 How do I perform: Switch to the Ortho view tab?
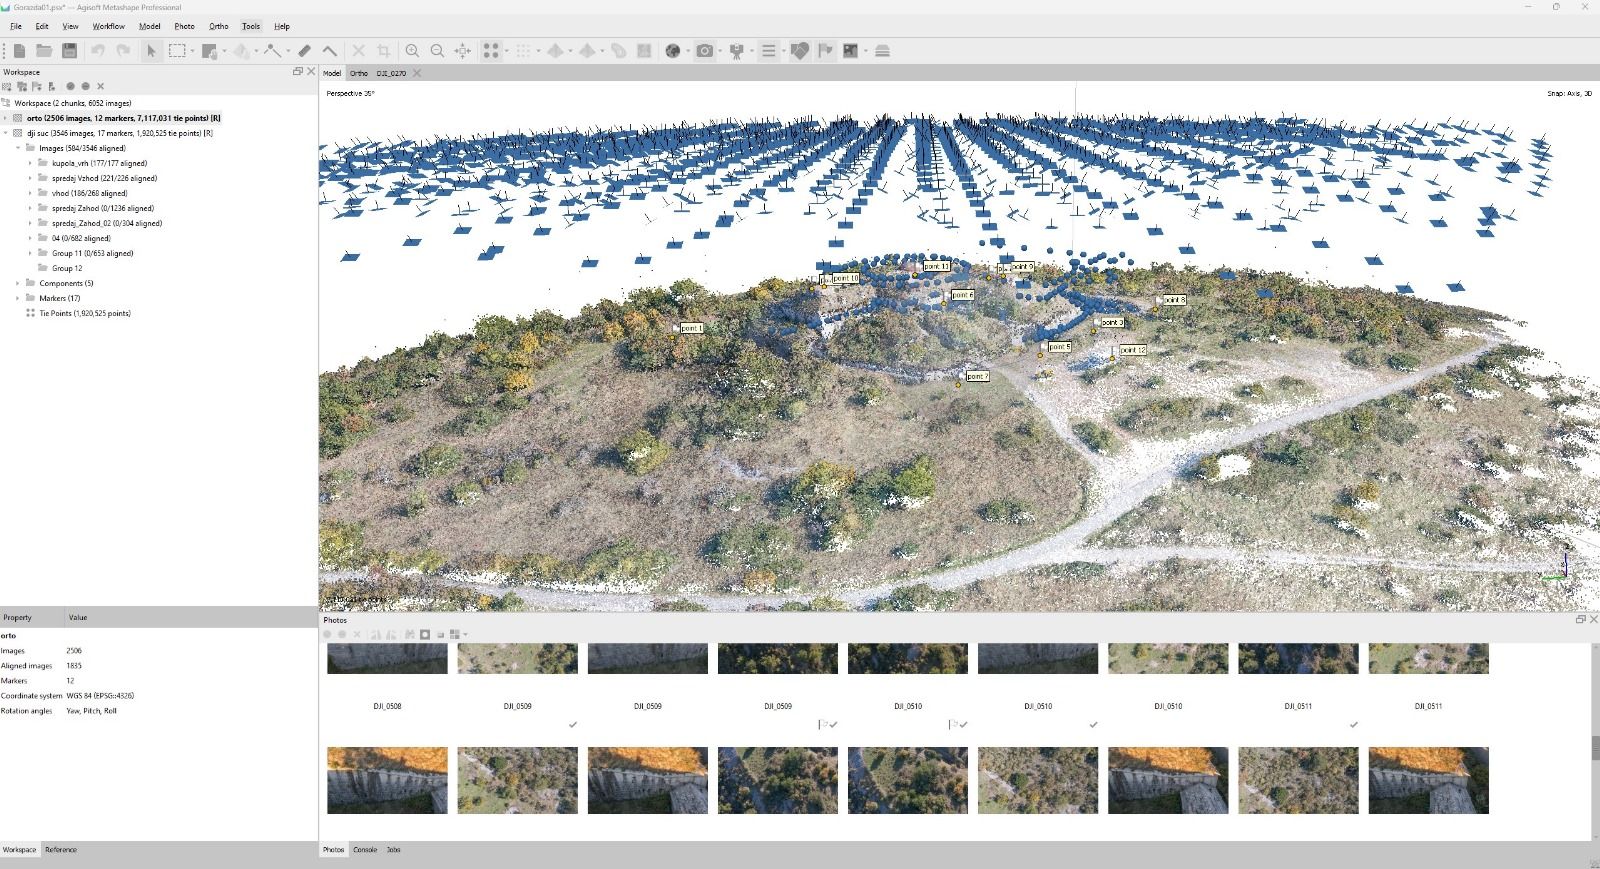coord(358,73)
